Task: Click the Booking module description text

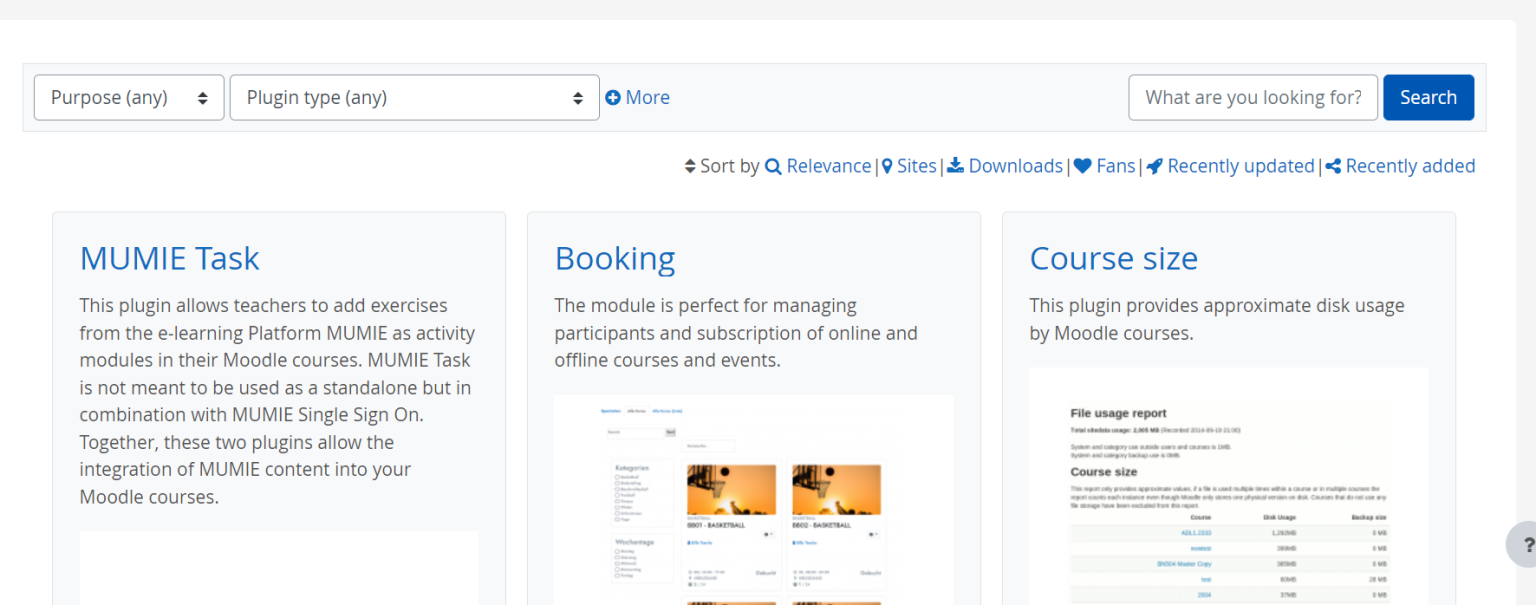Action: 737,332
